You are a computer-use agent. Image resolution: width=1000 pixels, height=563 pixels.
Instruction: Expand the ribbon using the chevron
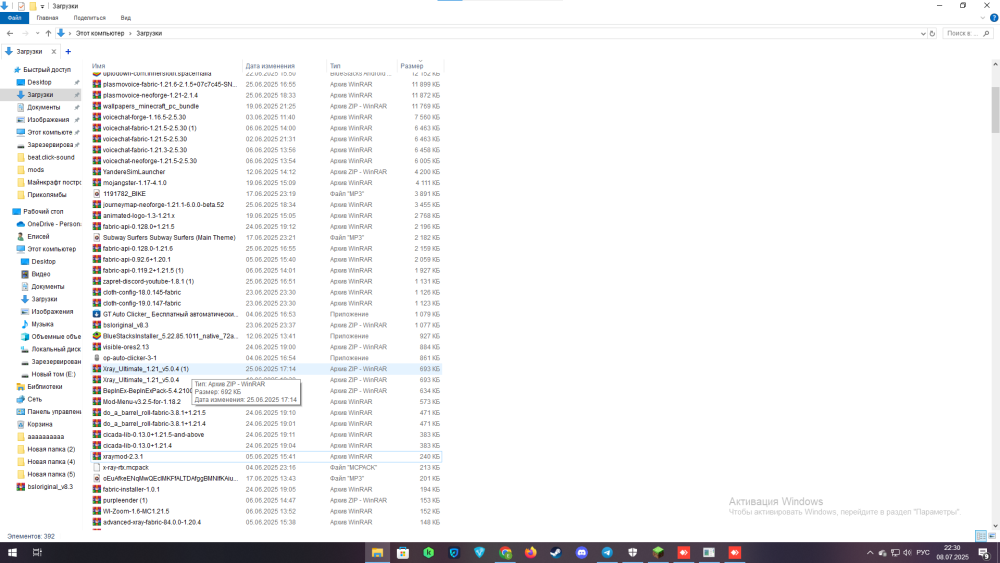pos(983,18)
